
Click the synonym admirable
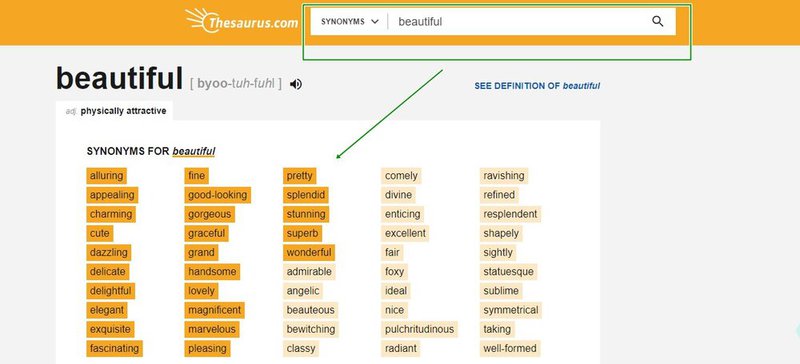(309, 272)
